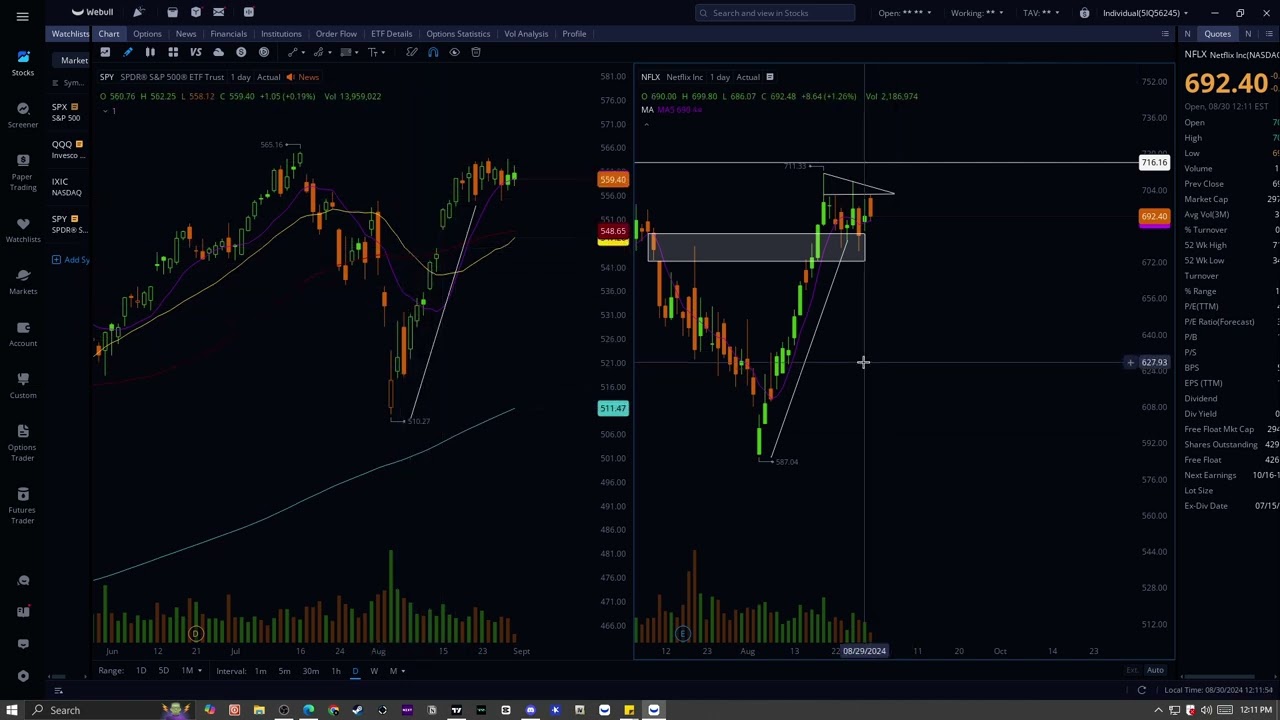Open the settings hexagon icon in sidebar
Viewport: 1280px width, 720px height.
tap(23, 676)
